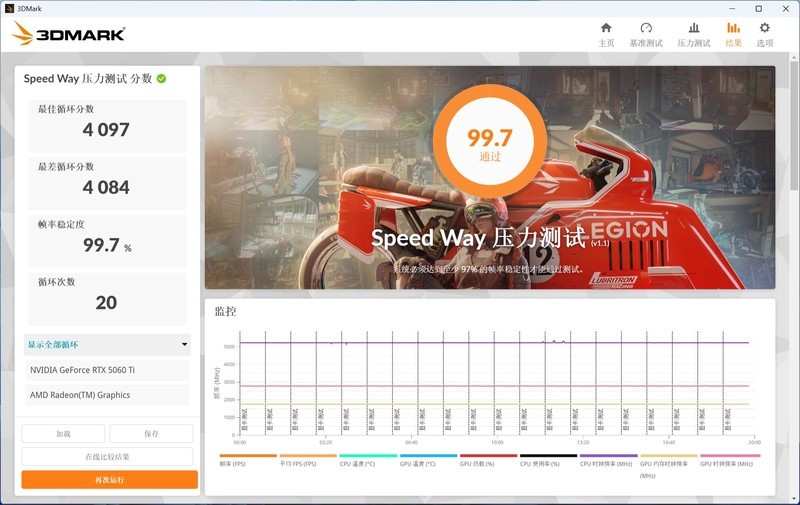Click the 监控 monitoring heading
Viewport: 800px width, 505px height.
click(x=226, y=311)
